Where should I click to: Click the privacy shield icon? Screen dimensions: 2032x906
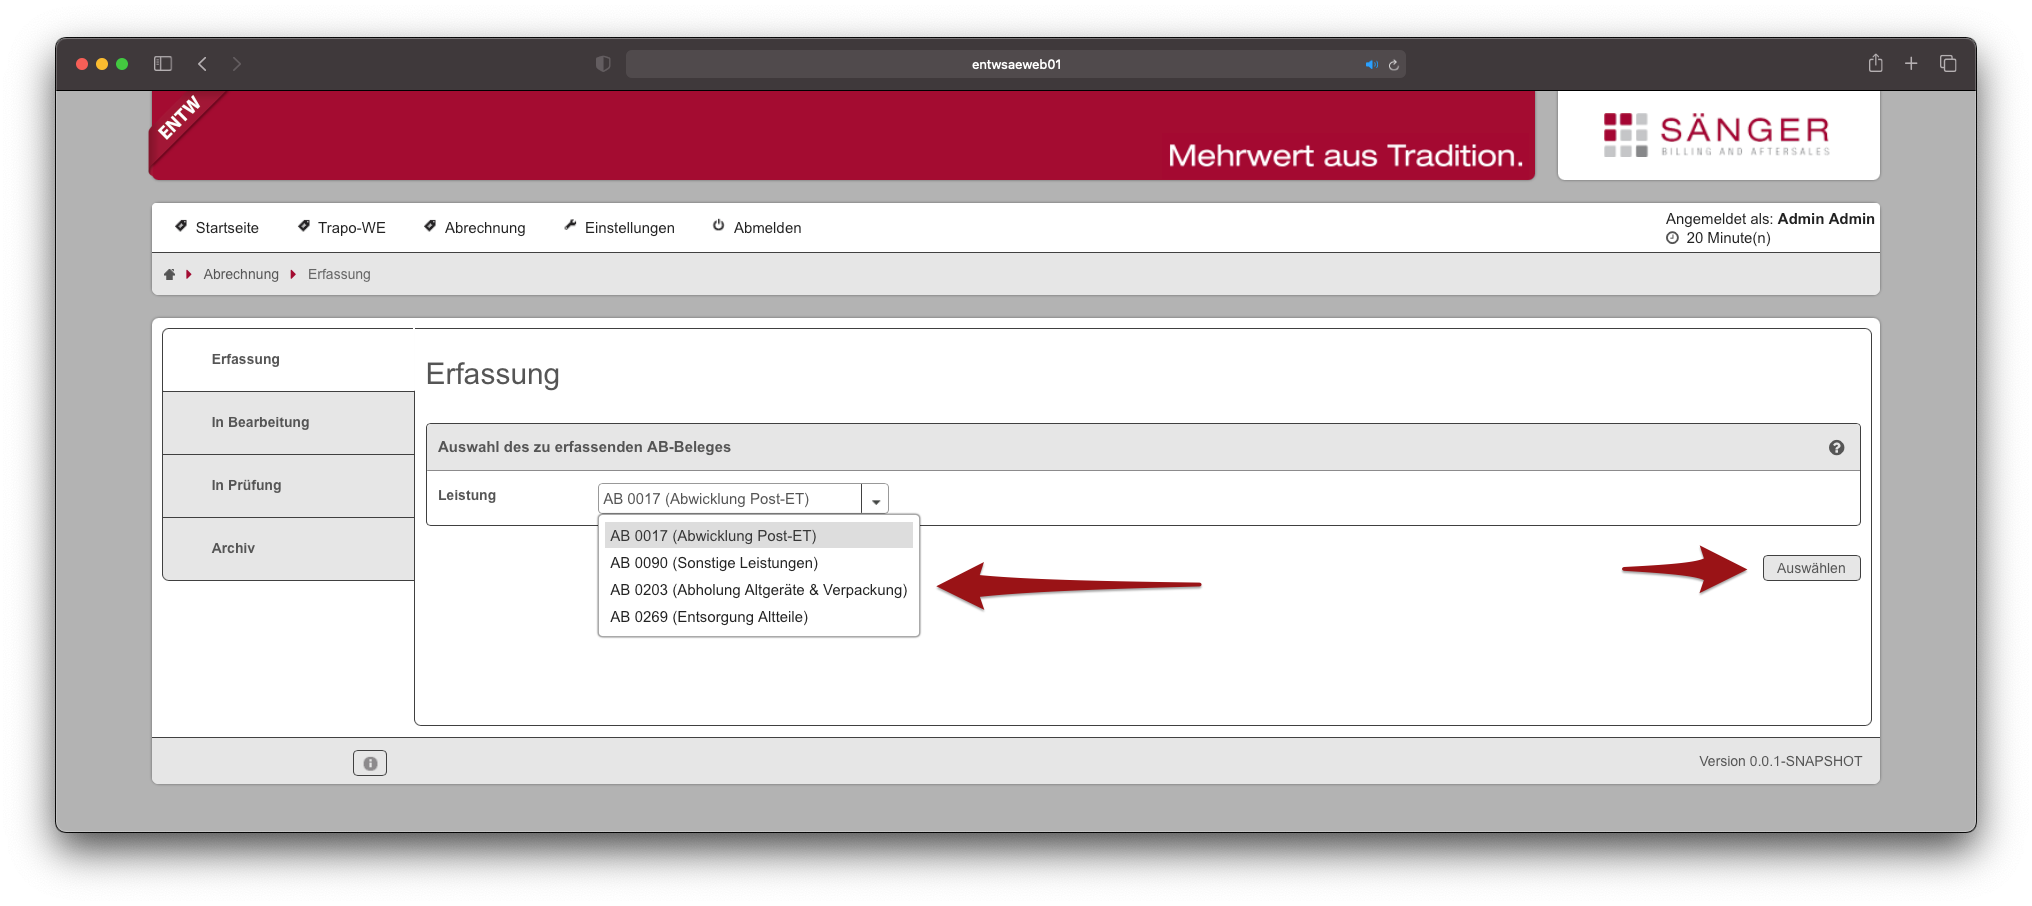point(603,64)
